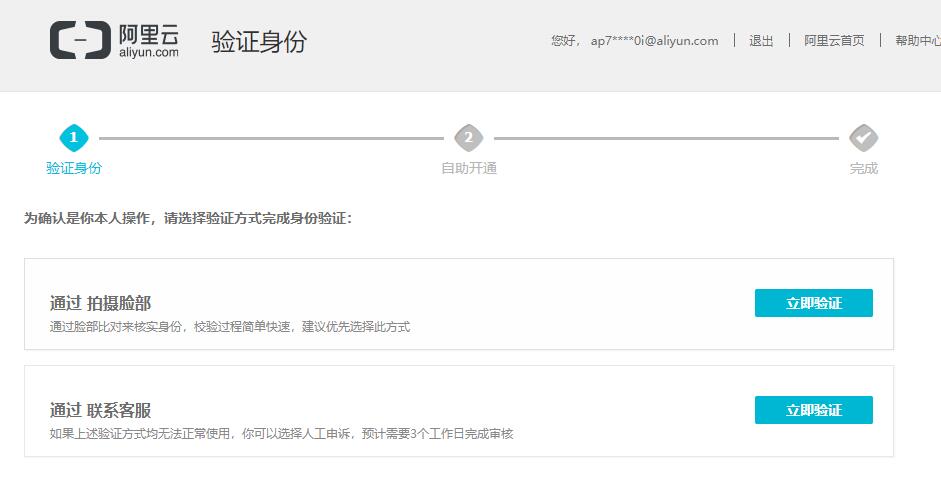Log out via the 退出 link

point(761,41)
